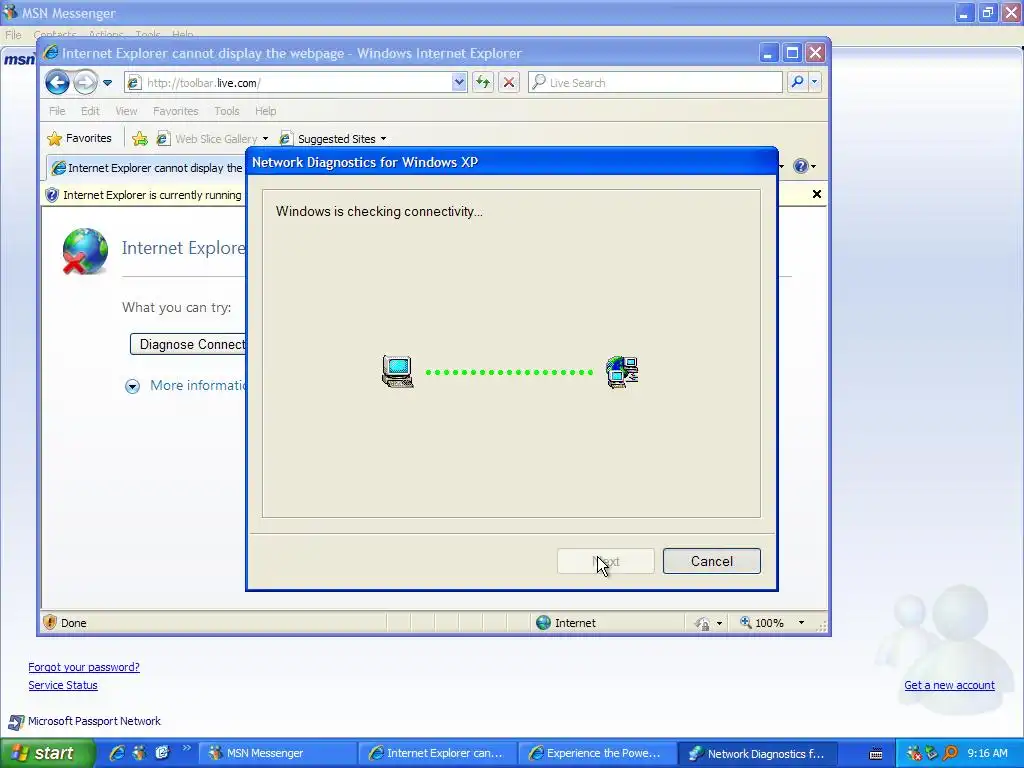Expand the address bar history dropdown
The width and height of the screenshot is (1024, 768).
pyautogui.click(x=459, y=82)
